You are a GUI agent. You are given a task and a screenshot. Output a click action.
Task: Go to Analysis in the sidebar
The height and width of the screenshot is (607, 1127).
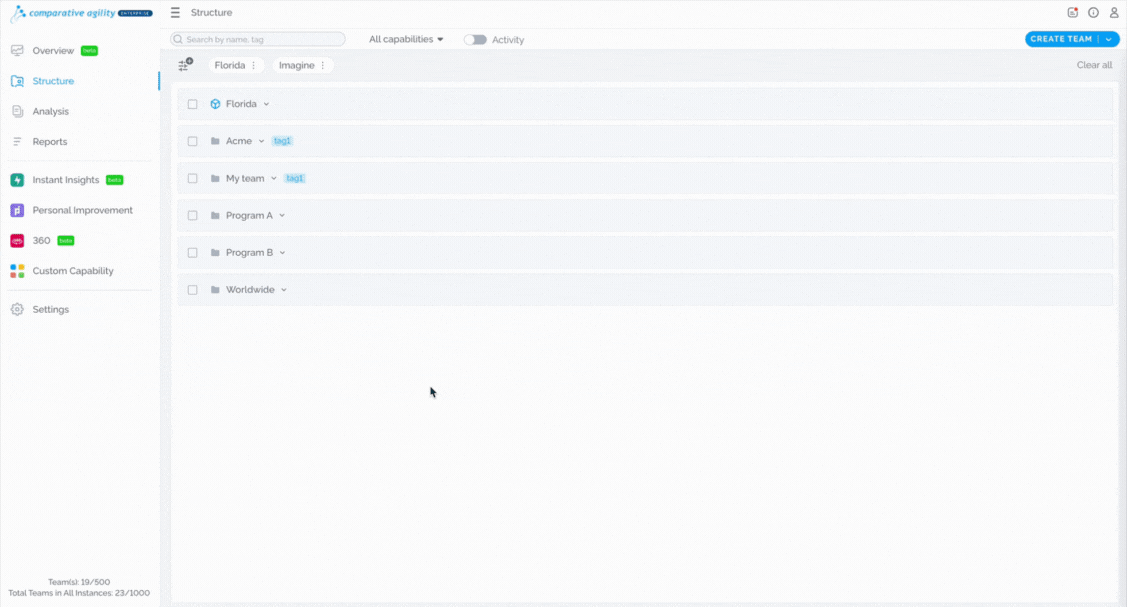50,111
